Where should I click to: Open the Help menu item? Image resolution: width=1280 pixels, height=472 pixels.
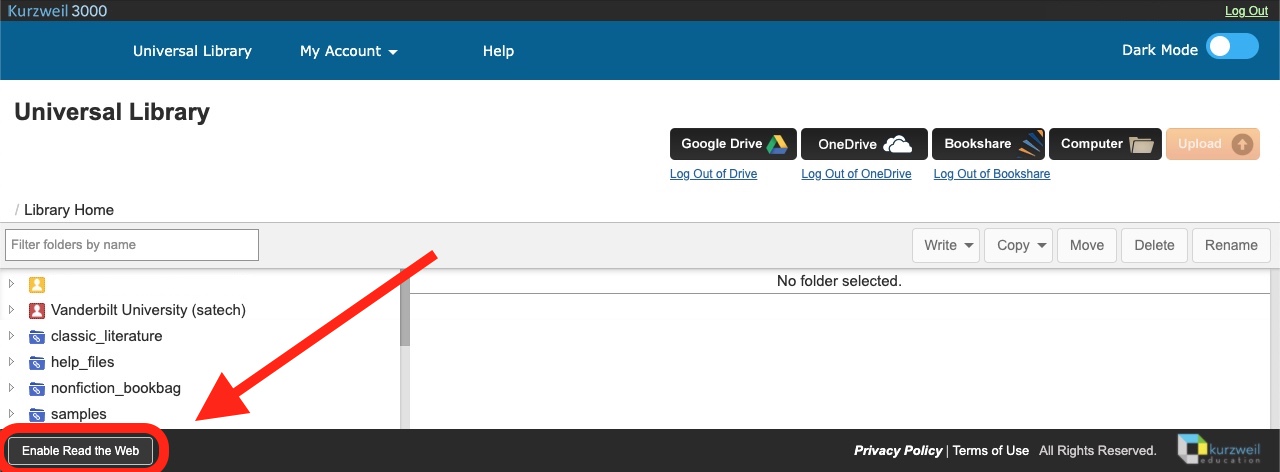[498, 51]
